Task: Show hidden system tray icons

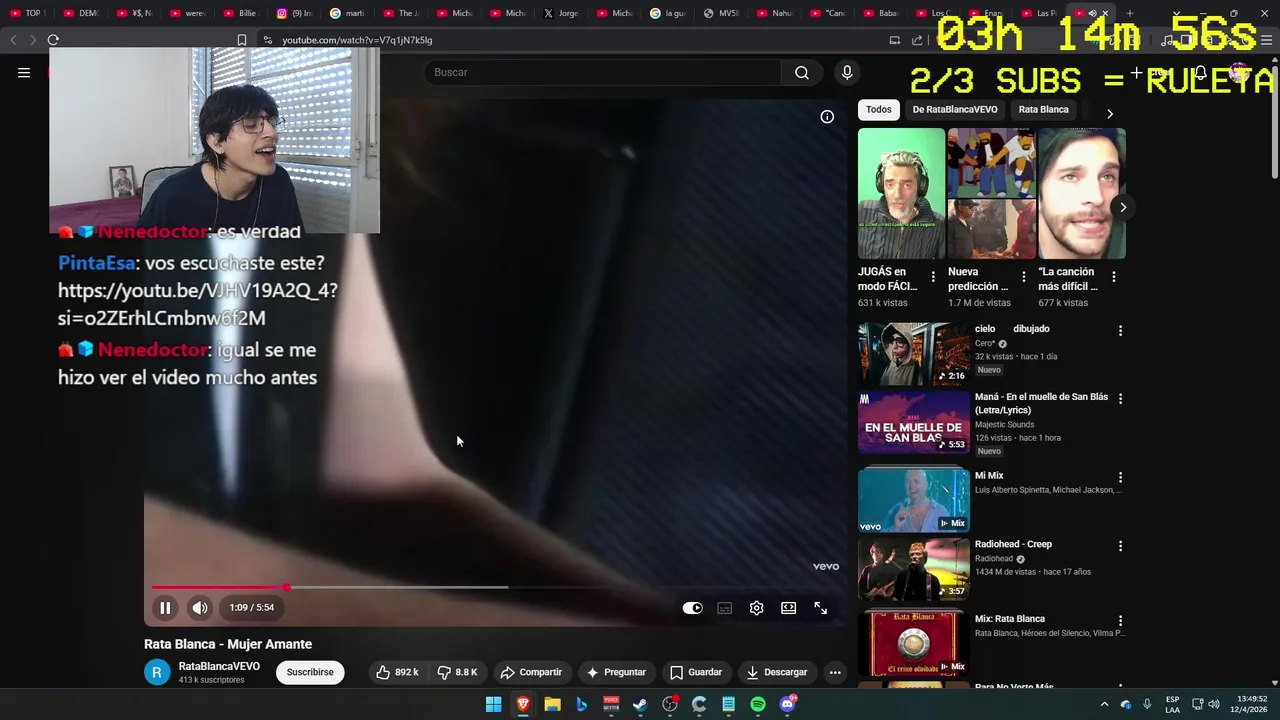Action: [1104, 704]
